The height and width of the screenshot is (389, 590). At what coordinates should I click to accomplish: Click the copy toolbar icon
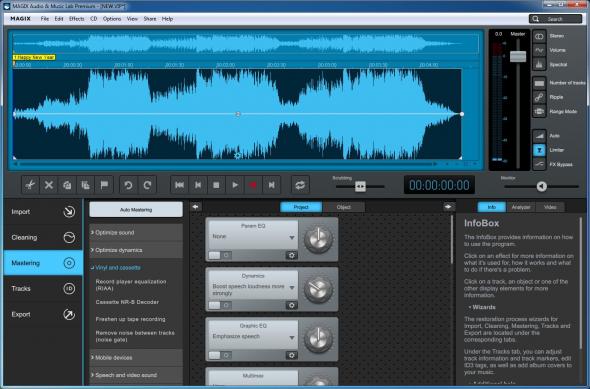pyautogui.click(x=67, y=185)
